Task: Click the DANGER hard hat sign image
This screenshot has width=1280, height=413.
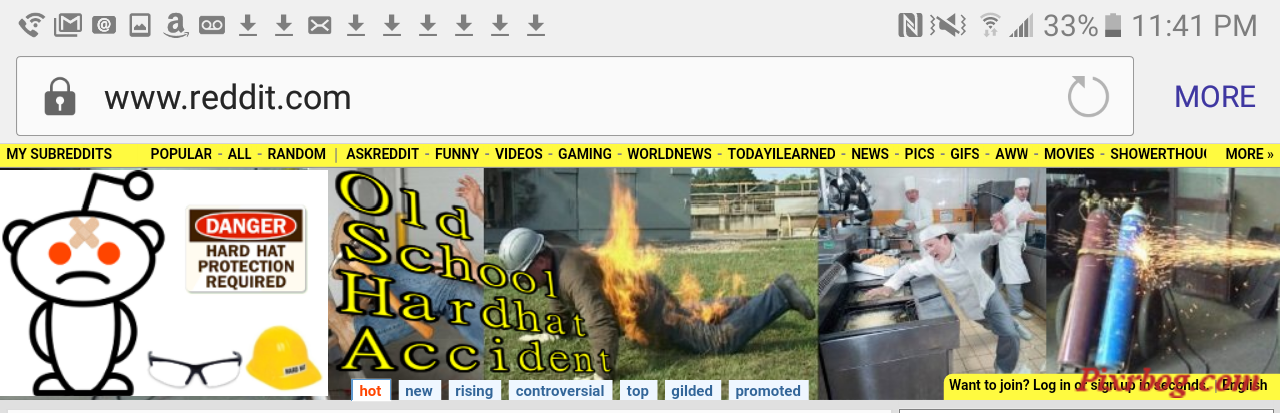Action: click(x=246, y=249)
